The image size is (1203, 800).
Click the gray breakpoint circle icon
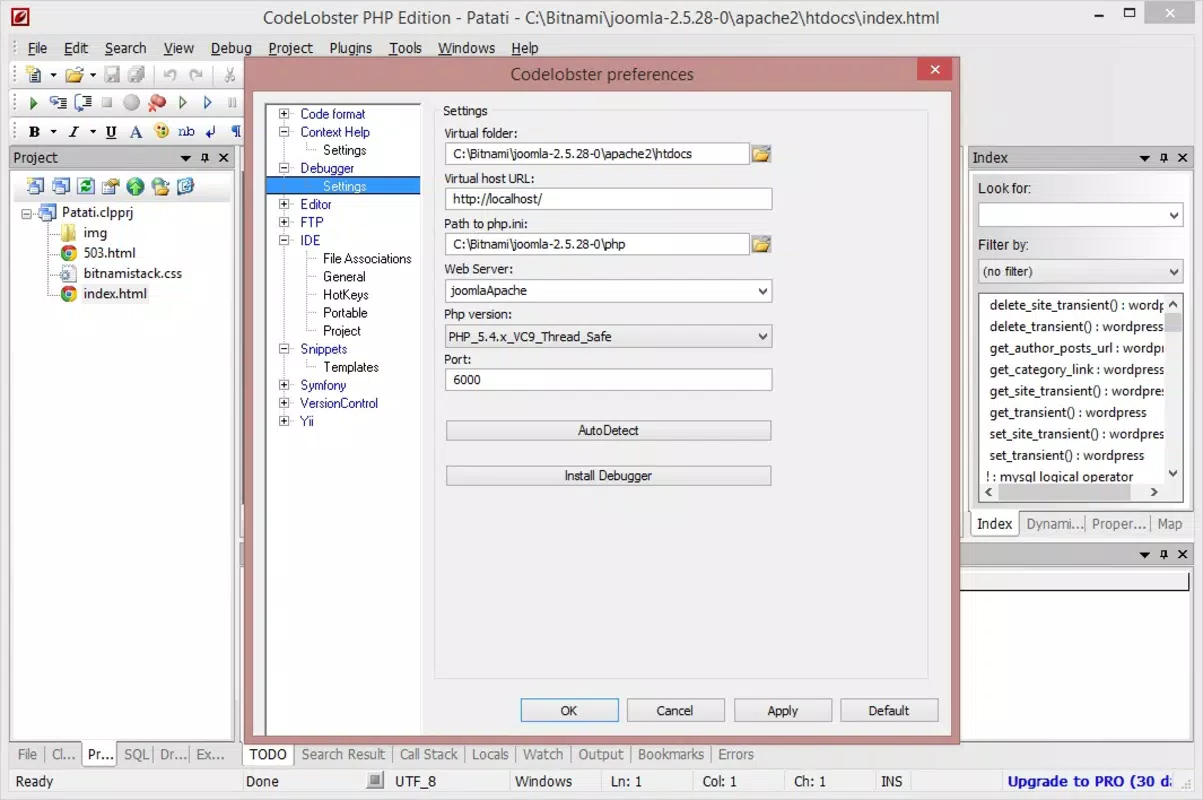pos(132,103)
